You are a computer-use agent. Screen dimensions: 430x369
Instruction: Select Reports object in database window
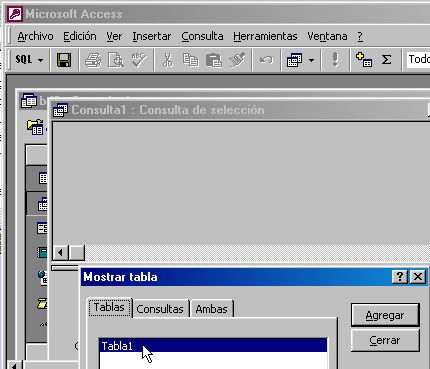[x=42, y=252]
